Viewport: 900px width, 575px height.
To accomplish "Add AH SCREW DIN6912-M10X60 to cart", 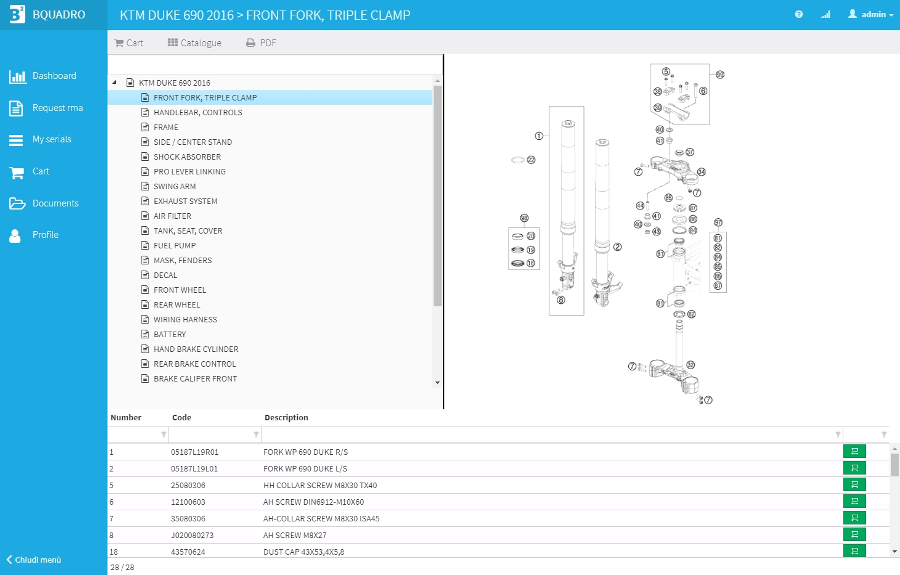I will pyautogui.click(x=854, y=502).
